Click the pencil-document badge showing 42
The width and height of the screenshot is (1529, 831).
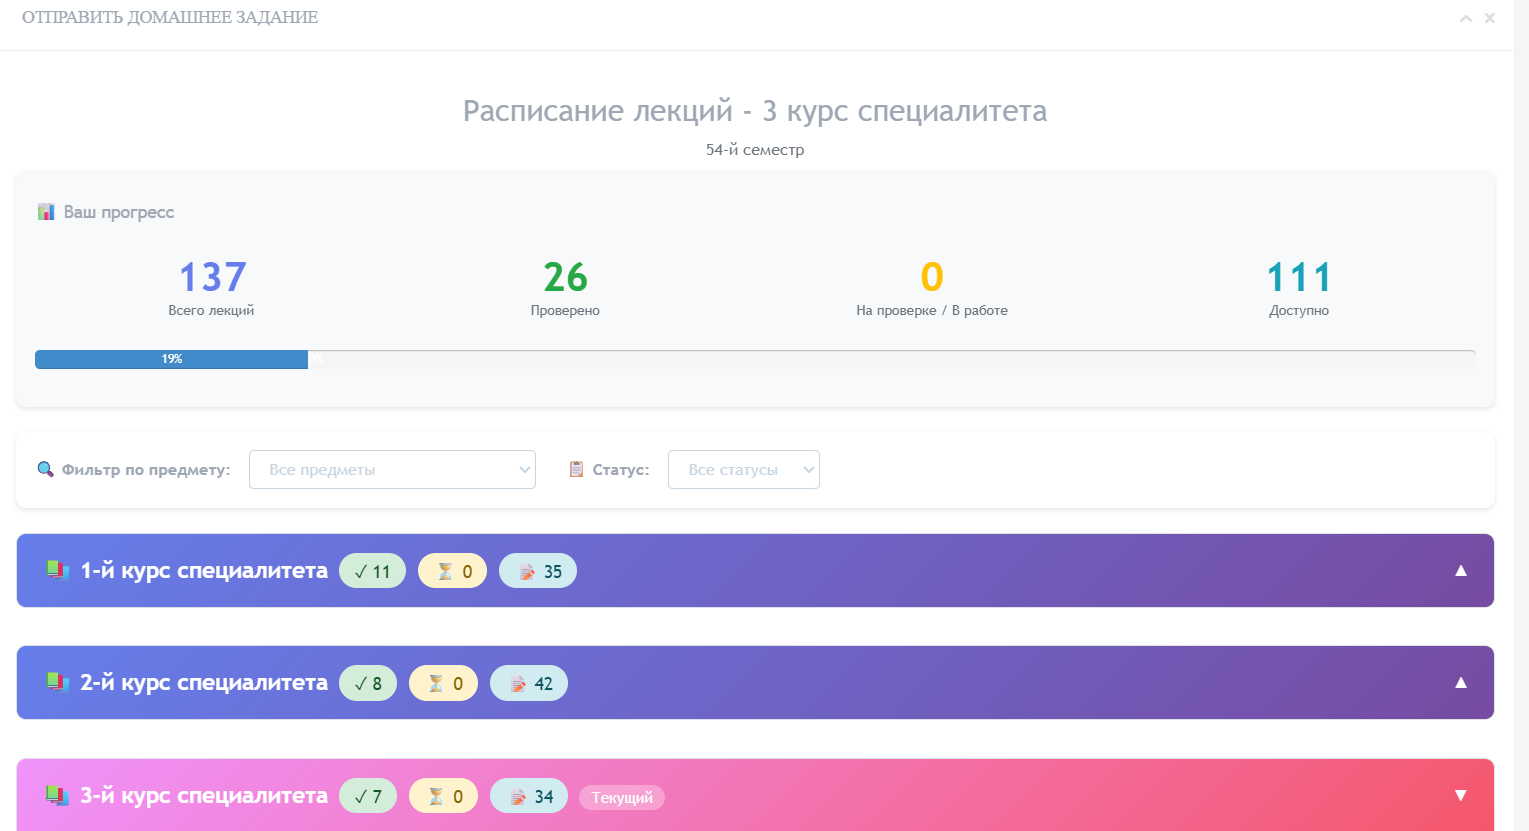529,682
